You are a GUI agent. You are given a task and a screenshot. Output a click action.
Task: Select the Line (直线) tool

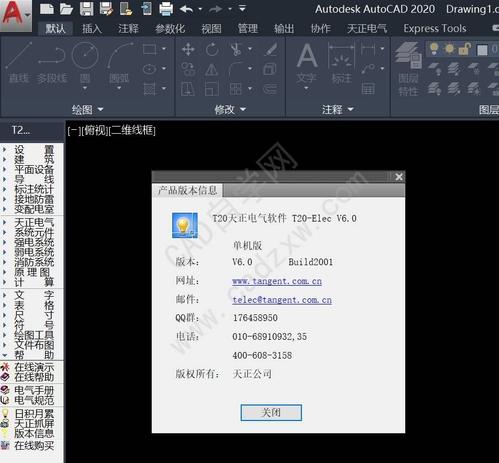19,62
